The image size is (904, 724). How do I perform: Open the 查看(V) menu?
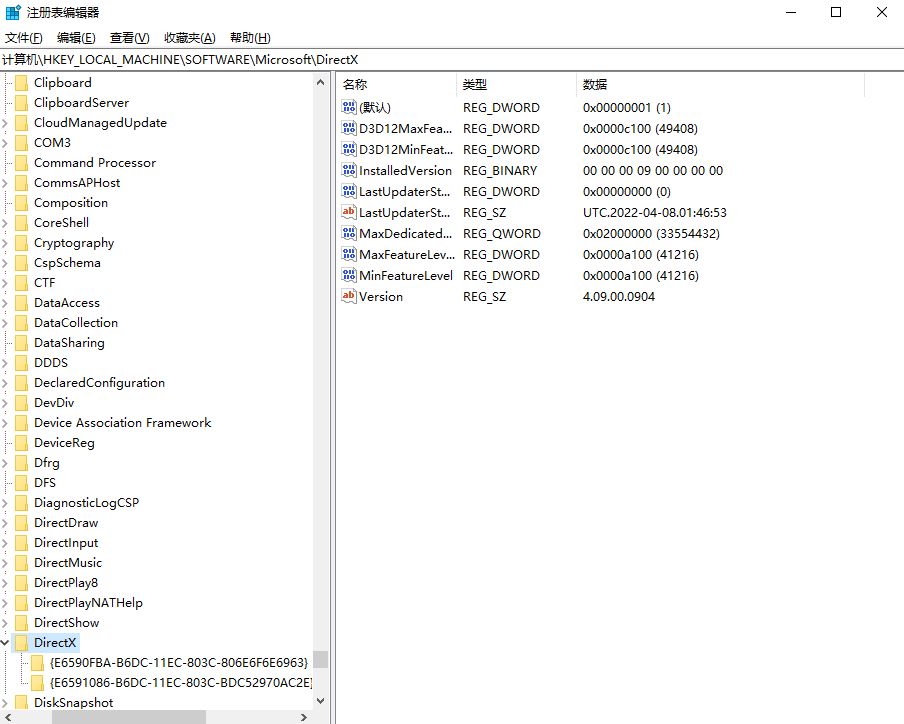(x=130, y=37)
